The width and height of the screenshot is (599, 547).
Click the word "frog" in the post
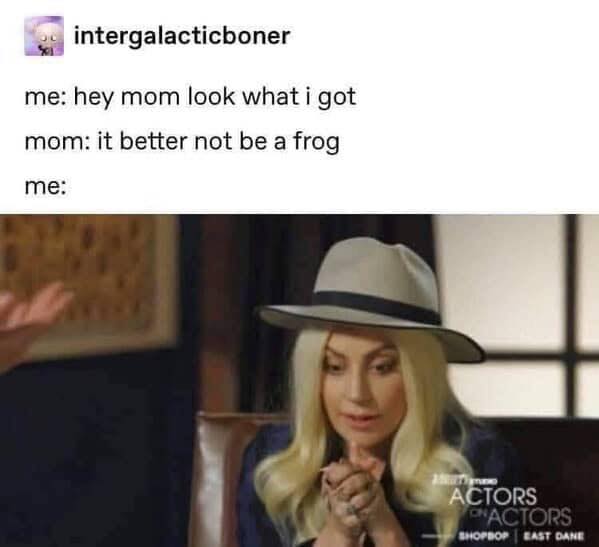pyautogui.click(x=316, y=143)
